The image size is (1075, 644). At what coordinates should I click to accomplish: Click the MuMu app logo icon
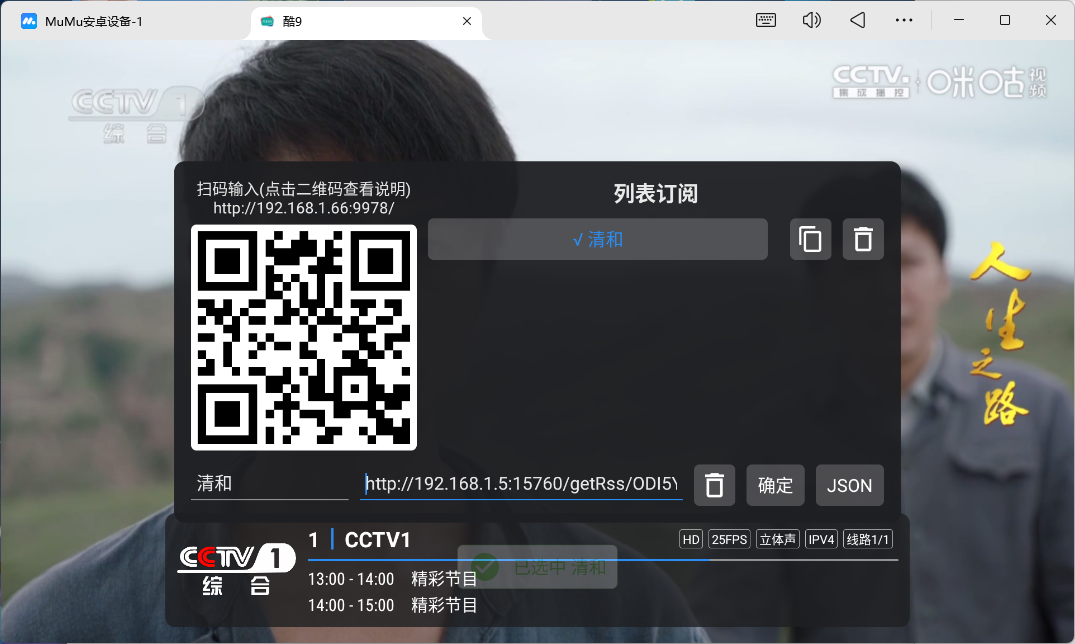coord(29,21)
